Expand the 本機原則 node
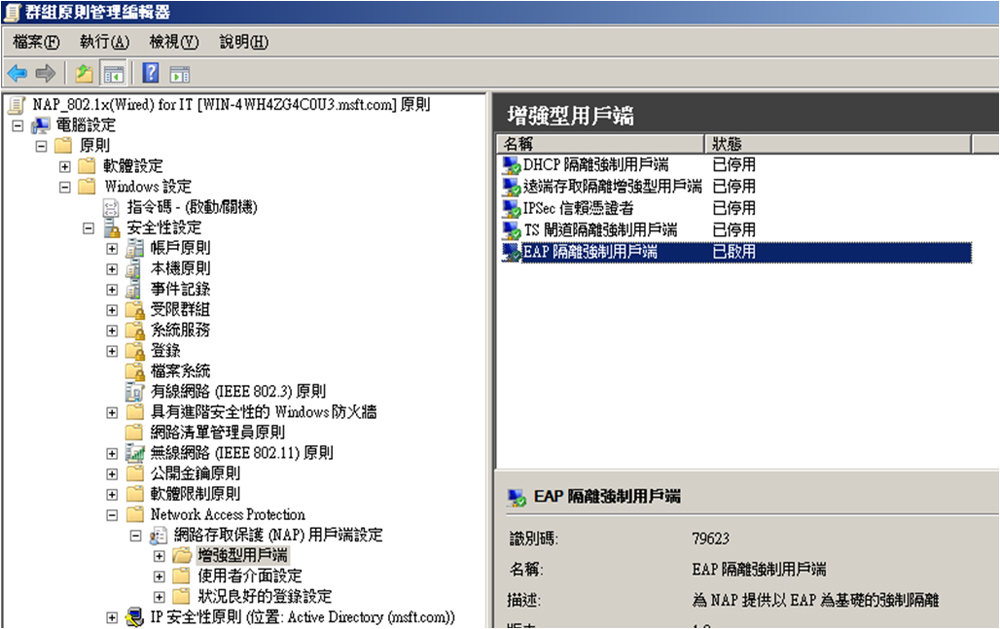This screenshot has height=629, width=1000. [x=112, y=269]
